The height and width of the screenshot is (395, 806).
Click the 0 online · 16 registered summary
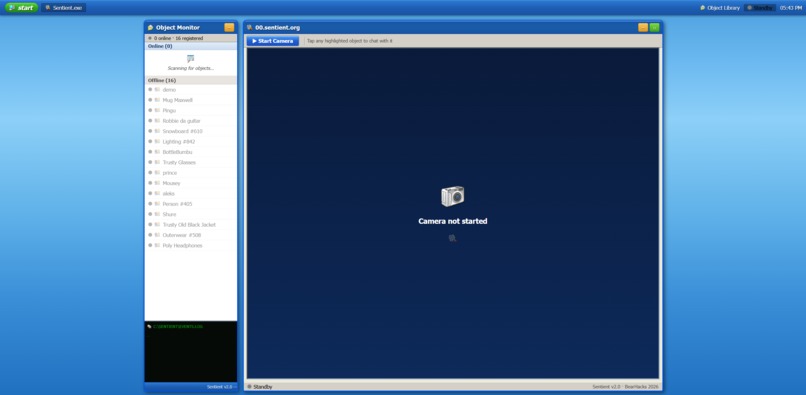[x=176, y=39]
